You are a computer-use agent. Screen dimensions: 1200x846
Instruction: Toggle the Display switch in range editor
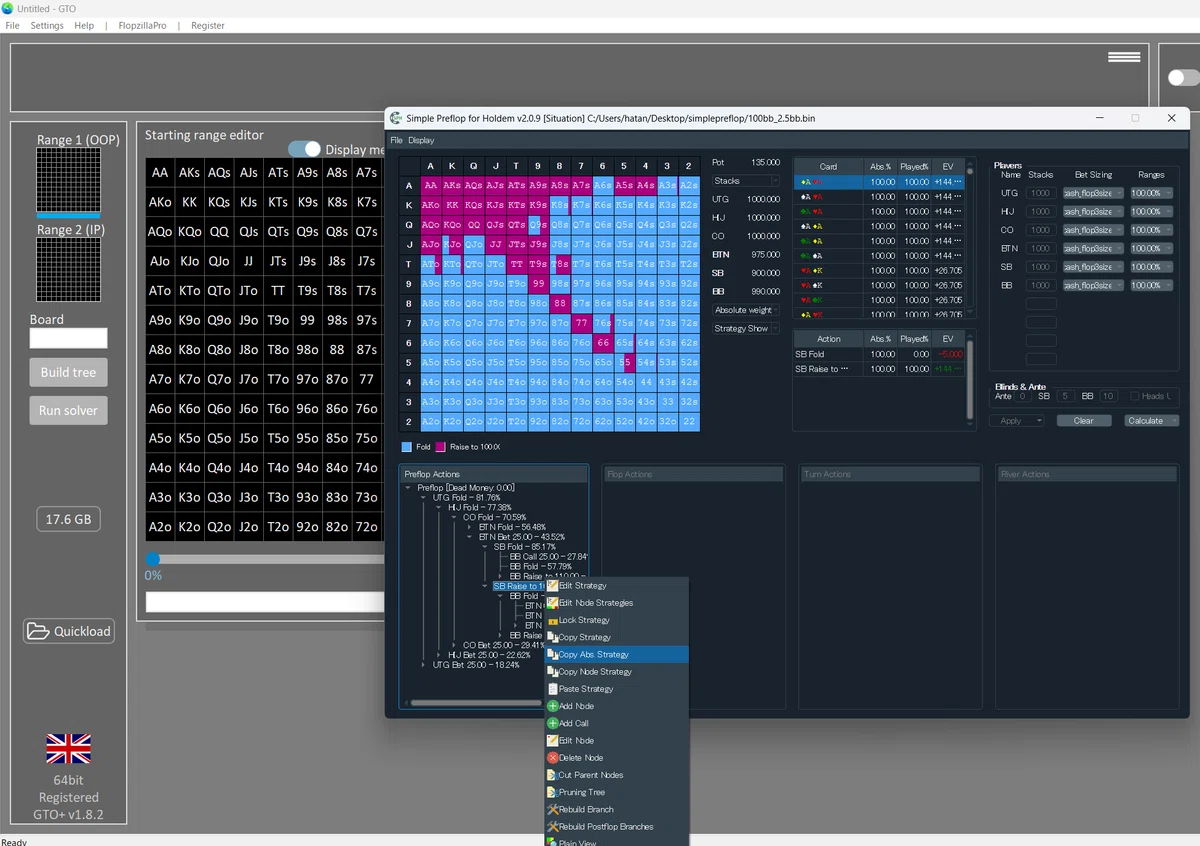(x=305, y=149)
